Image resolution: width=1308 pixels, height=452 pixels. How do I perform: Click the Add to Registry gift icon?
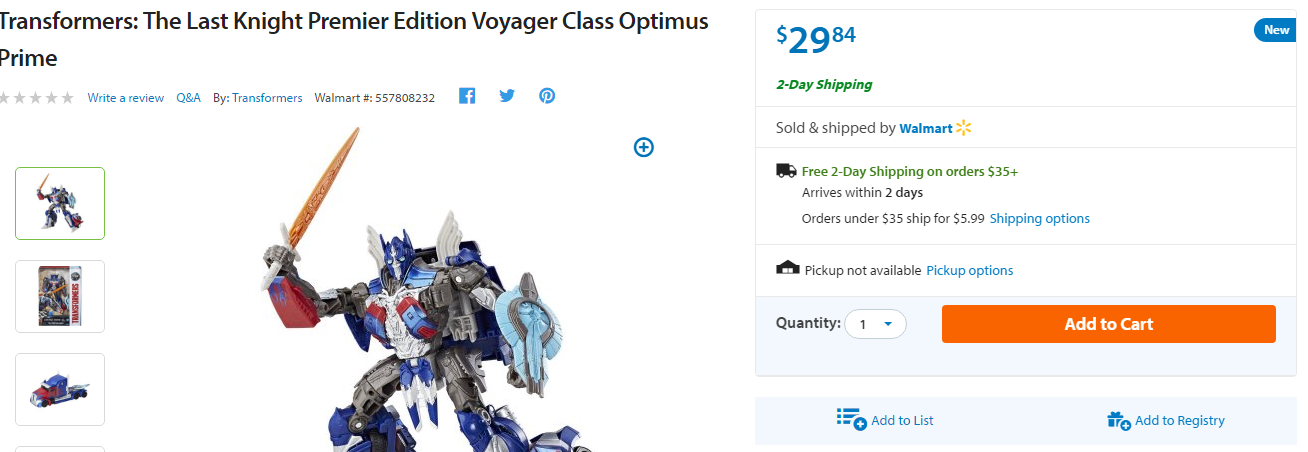coord(1118,420)
